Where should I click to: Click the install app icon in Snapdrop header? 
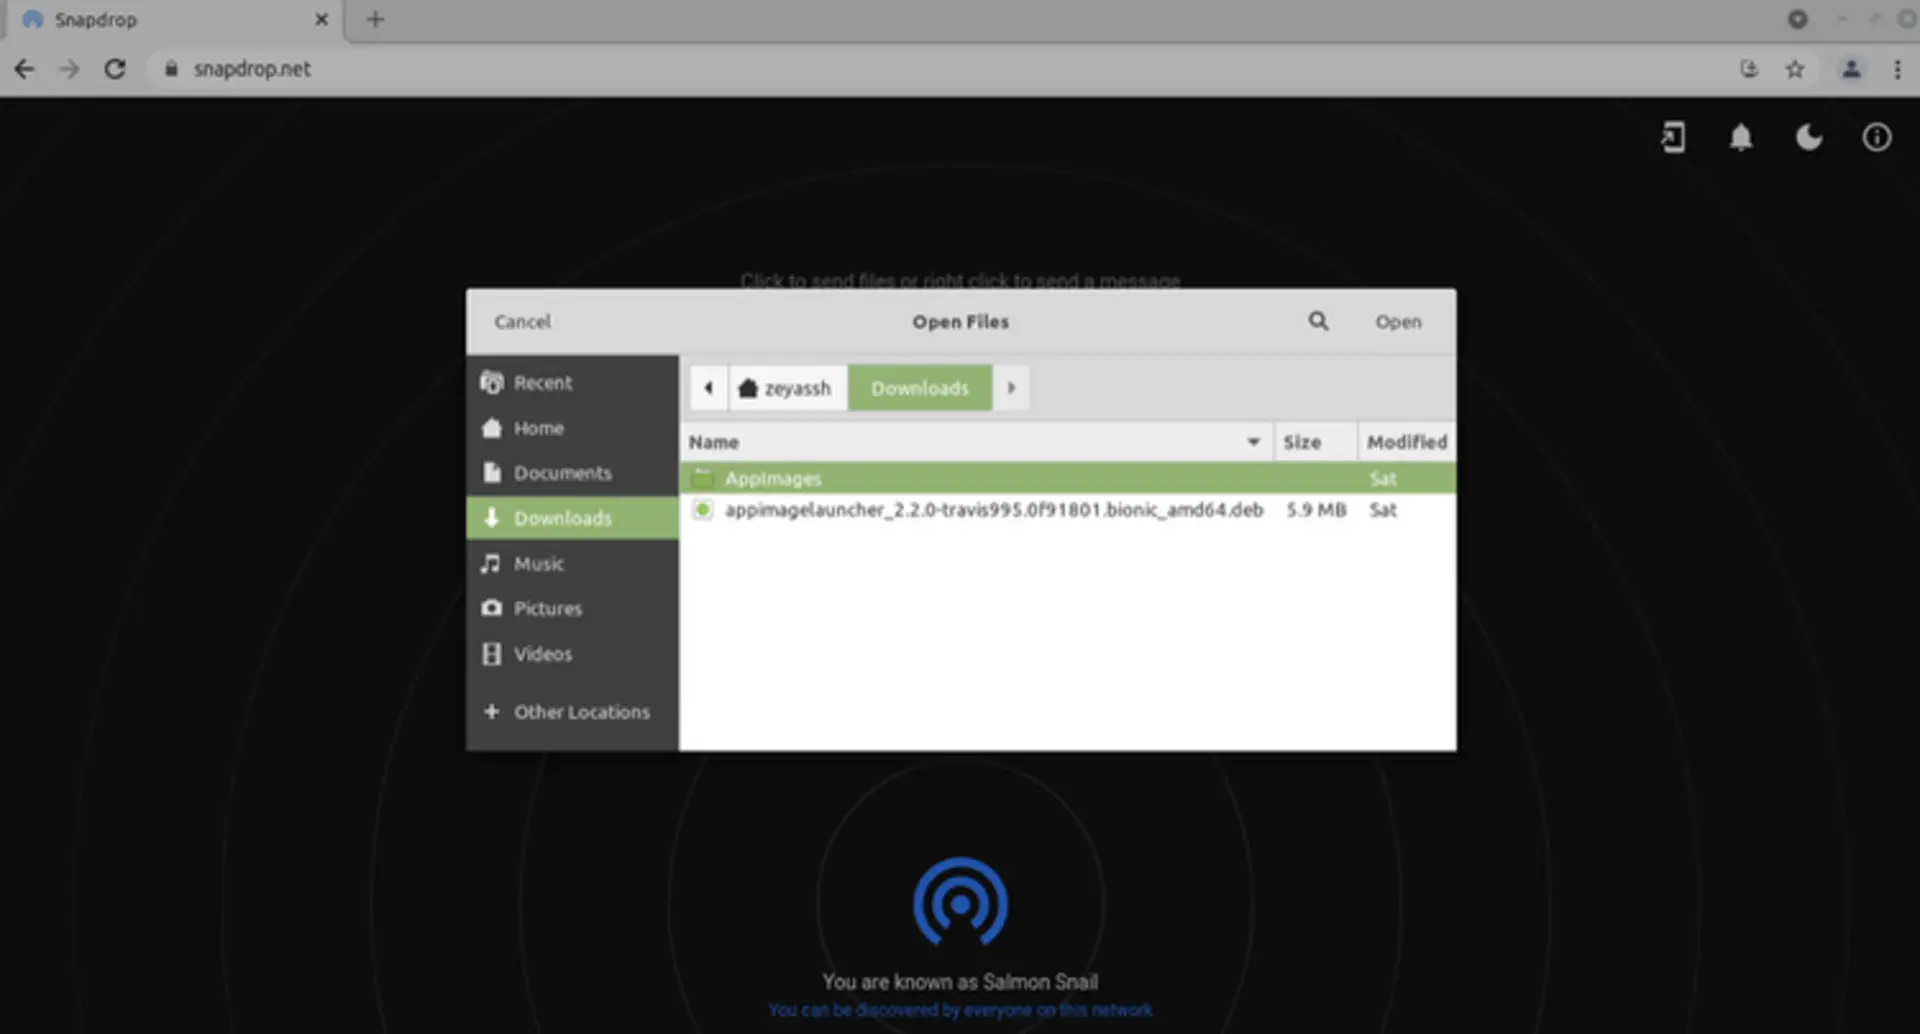click(1673, 137)
